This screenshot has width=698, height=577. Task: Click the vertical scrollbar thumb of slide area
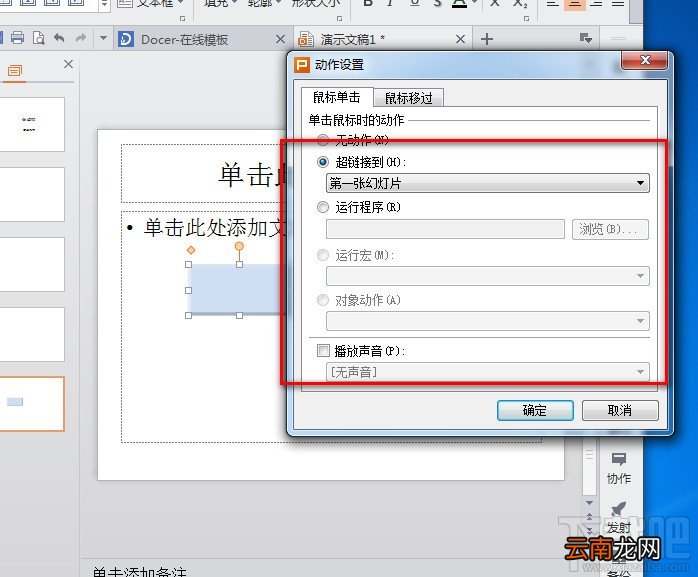(589, 467)
